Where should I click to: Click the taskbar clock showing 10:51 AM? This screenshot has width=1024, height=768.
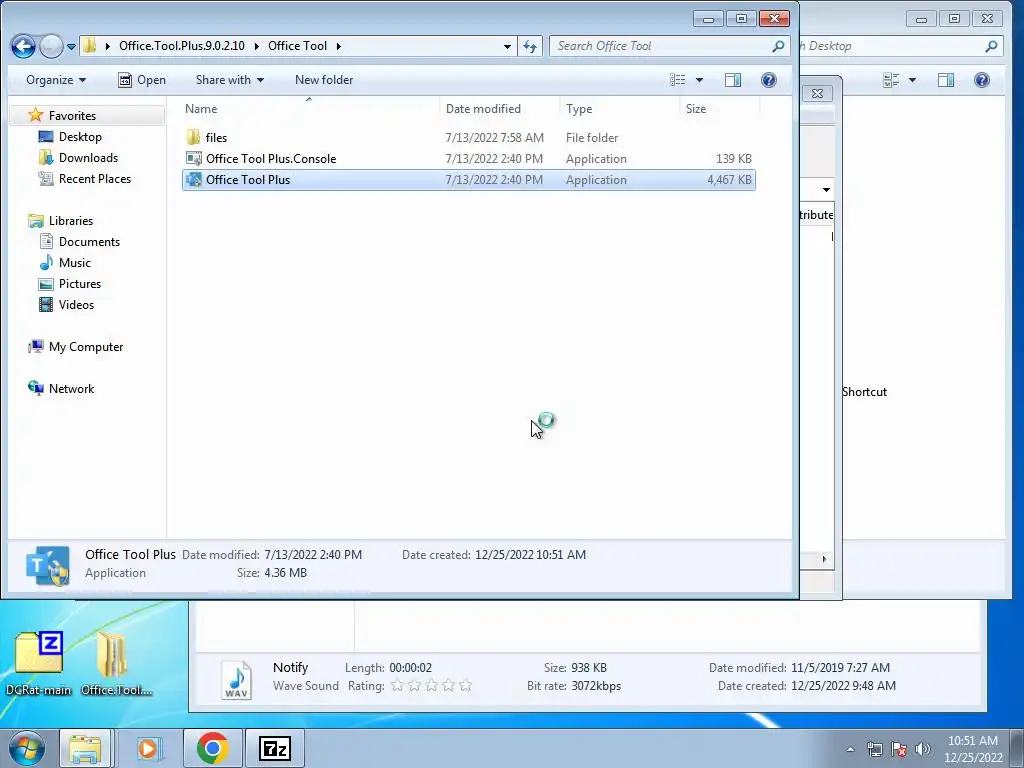pos(972,748)
